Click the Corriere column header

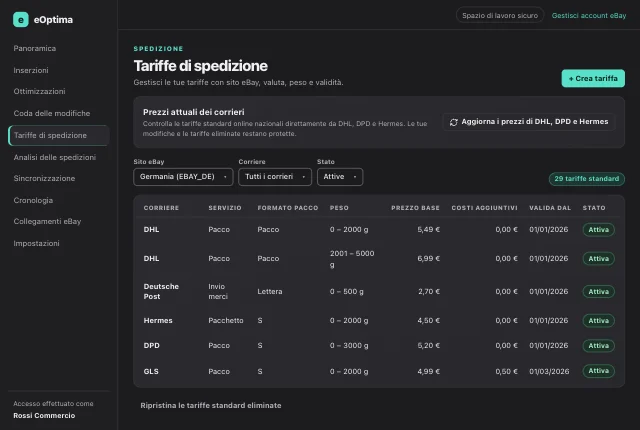(x=161, y=208)
